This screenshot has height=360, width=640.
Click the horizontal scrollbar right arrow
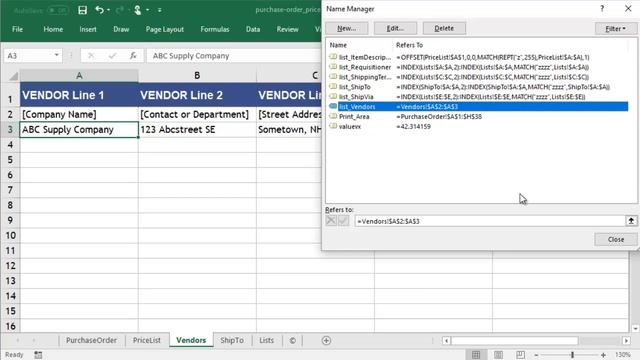coord(626,340)
